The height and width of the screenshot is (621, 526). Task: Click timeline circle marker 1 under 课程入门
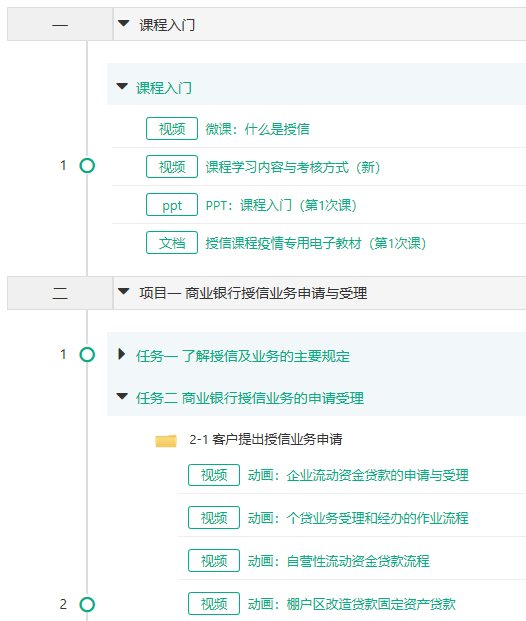click(87, 166)
